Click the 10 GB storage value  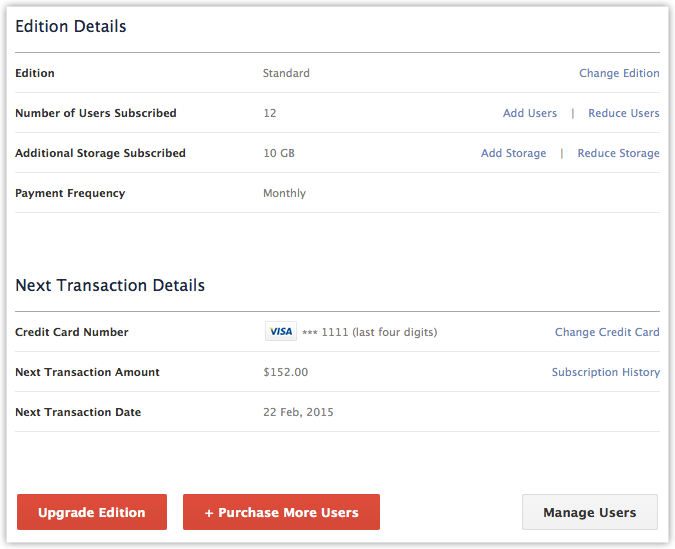click(279, 153)
